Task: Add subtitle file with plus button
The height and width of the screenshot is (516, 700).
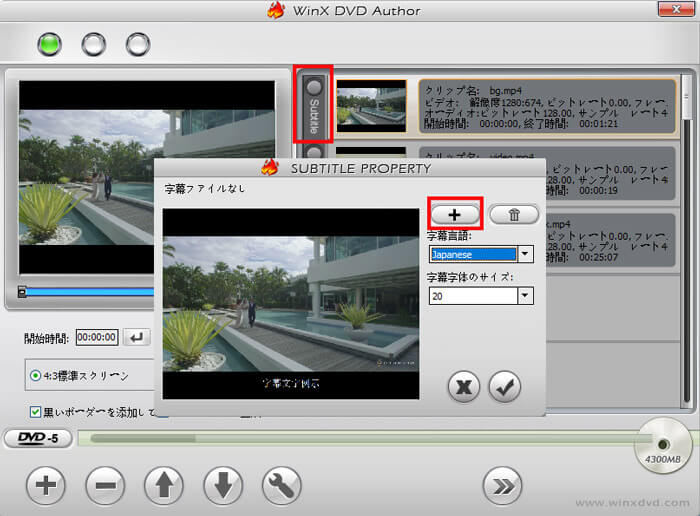Action: tap(454, 215)
